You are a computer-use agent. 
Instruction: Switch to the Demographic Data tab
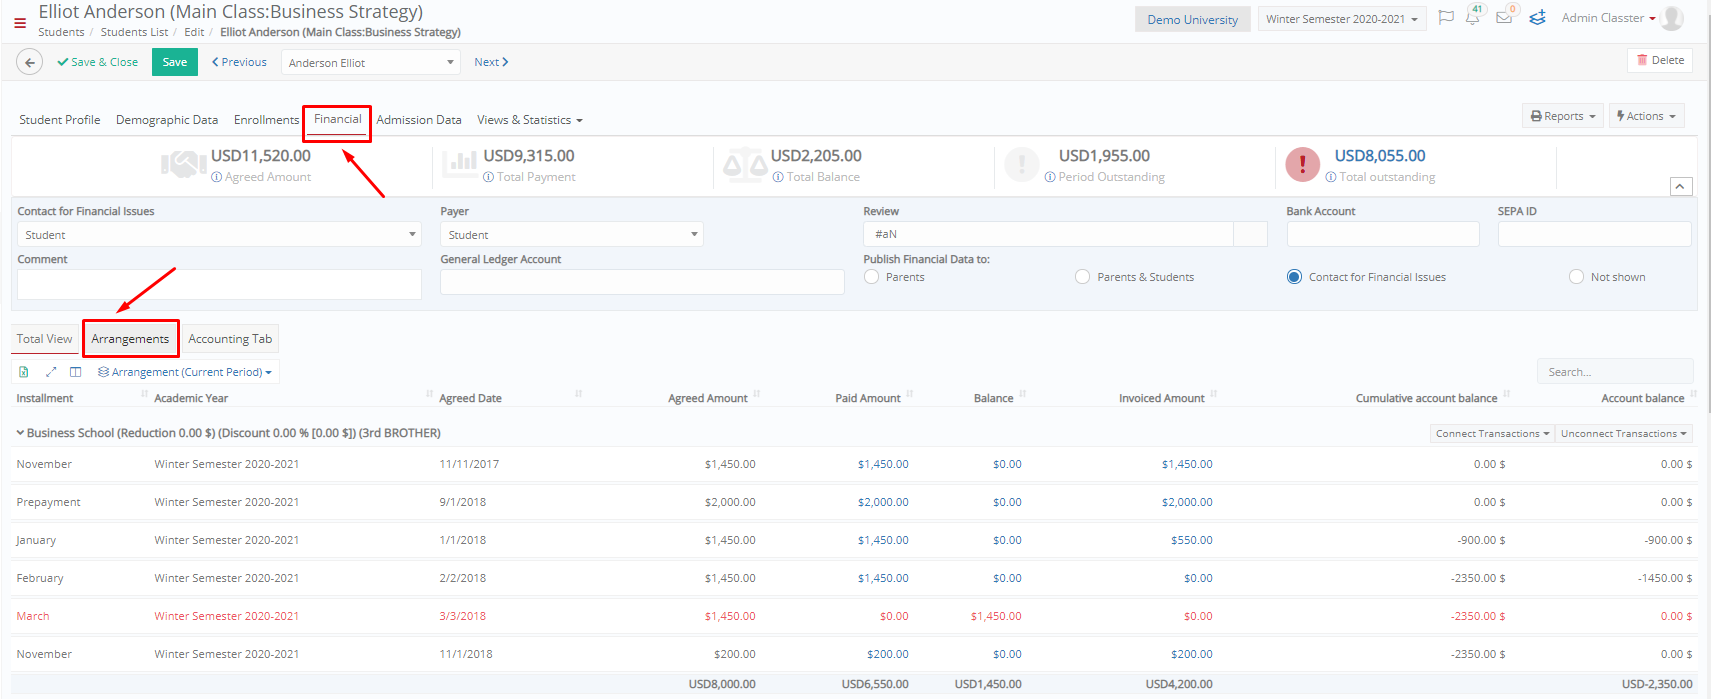(x=167, y=120)
